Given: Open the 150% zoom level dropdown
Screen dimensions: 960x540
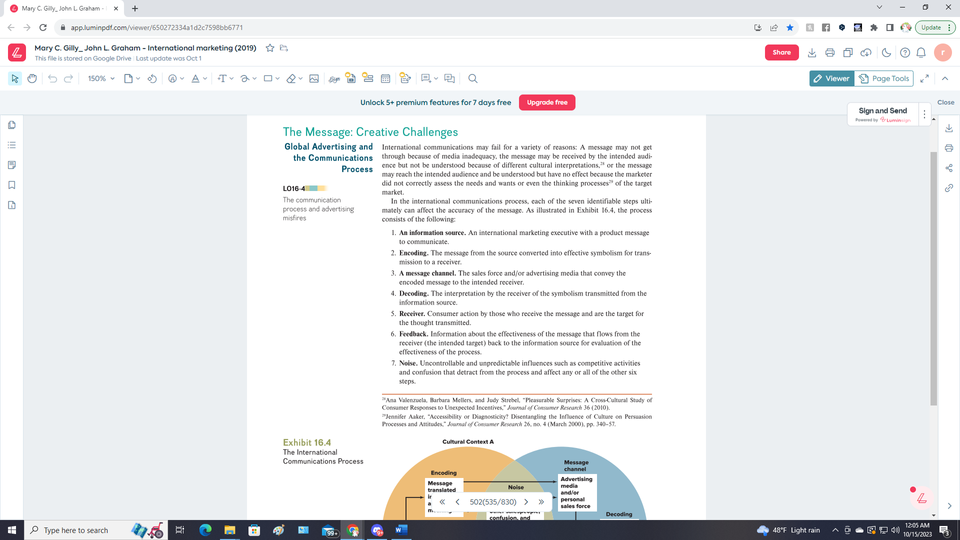Looking at the screenshot, I should [101, 78].
